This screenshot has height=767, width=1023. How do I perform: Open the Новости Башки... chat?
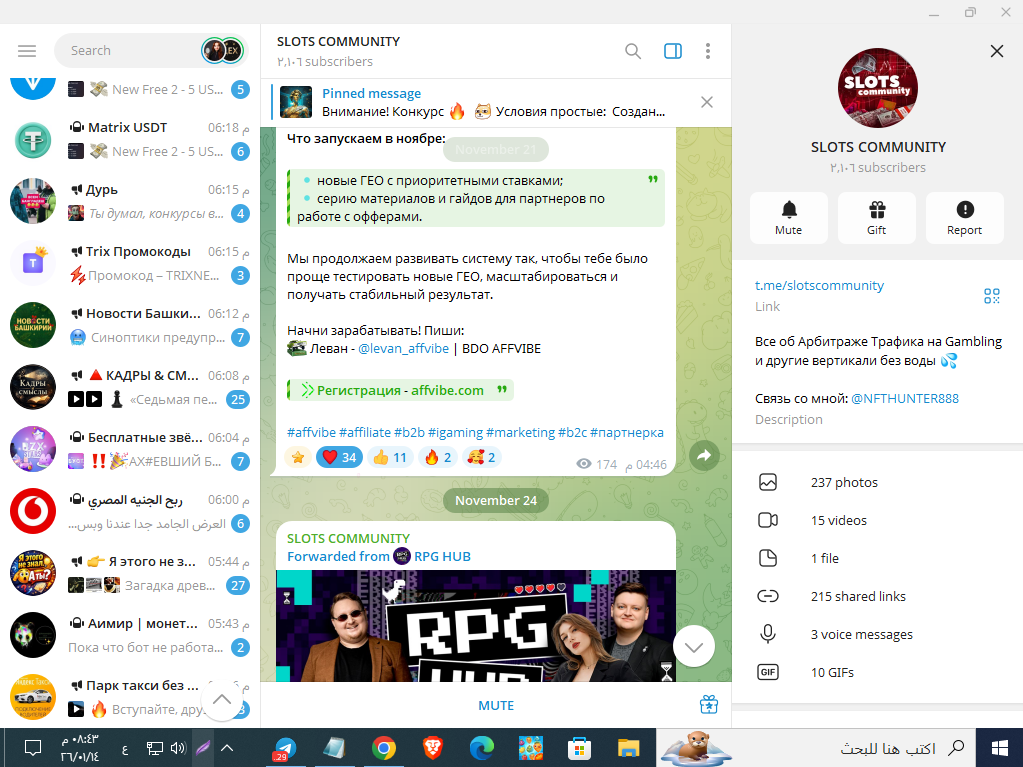coord(130,325)
